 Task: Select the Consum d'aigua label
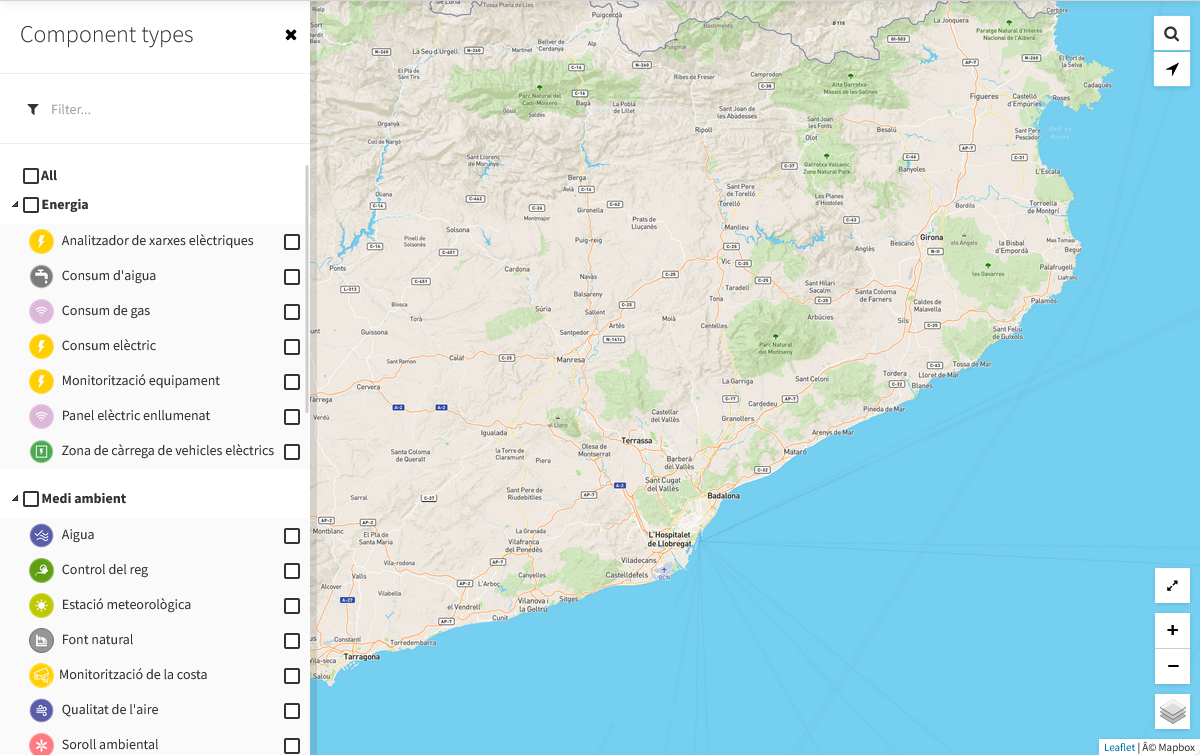tap(109, 276)
